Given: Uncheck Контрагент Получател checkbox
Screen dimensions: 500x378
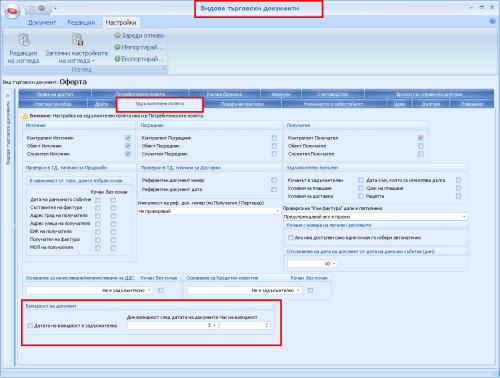Looking at the screenshot, I should 421,138.
